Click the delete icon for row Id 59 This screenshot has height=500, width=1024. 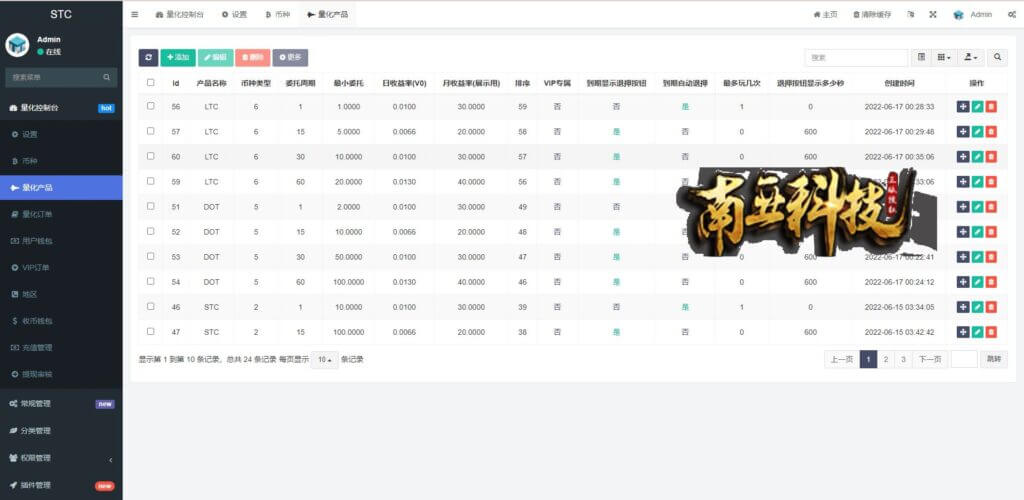[x=991, y=181]
